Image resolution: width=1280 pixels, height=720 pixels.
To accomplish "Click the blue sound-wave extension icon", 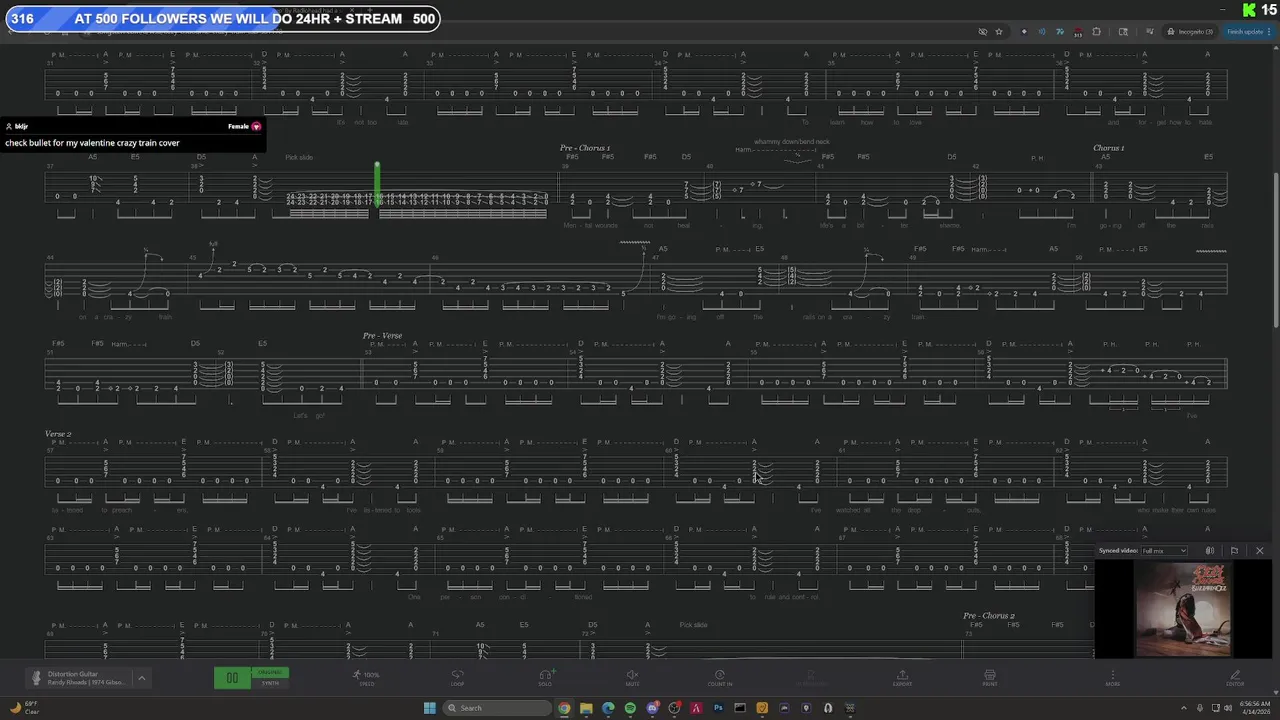I will coord(1042,32).
